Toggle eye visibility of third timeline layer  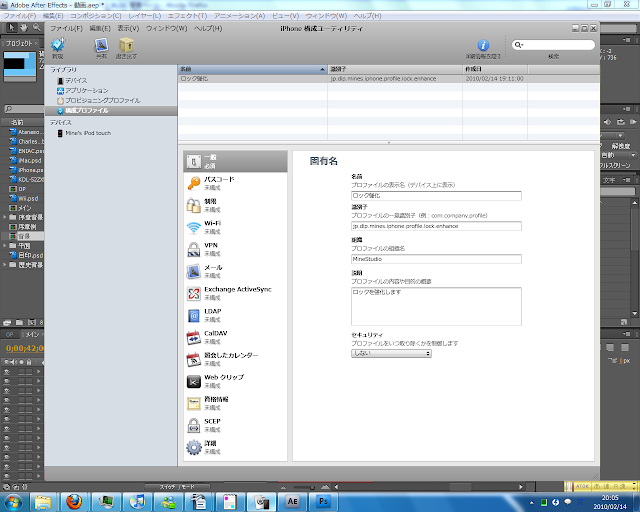pyautogui.click(x=7, y=390)
